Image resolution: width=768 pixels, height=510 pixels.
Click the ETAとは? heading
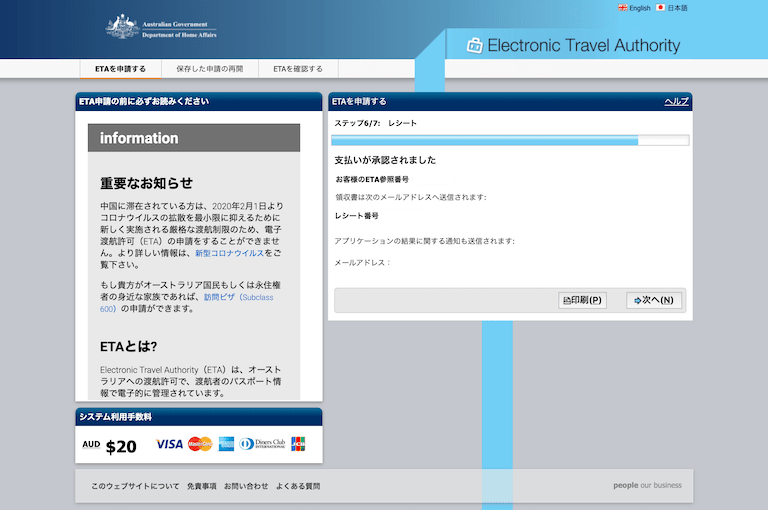[128, 346]
